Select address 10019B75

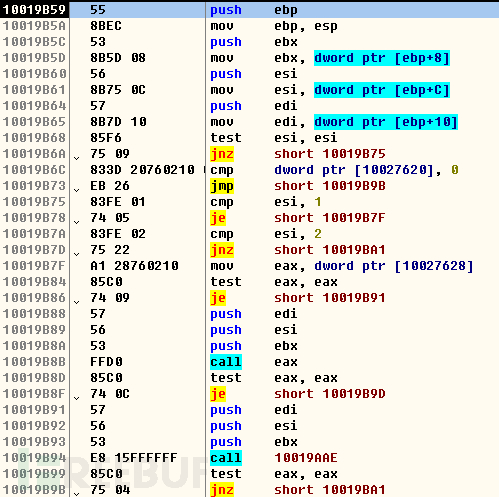(34, 202)
